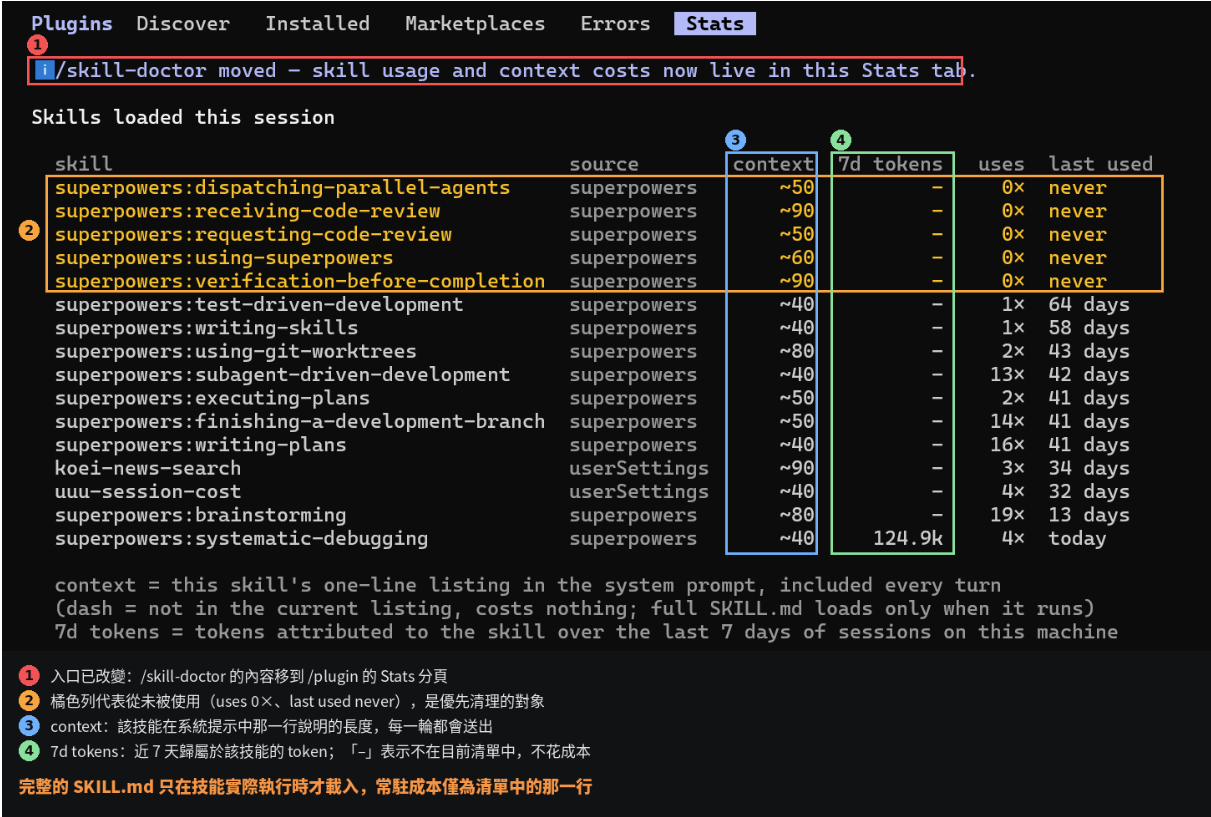Select the superpowers:test-driven-development skill
The height and width of the screenshot is (817, 1211).
(x=259, y=305)
